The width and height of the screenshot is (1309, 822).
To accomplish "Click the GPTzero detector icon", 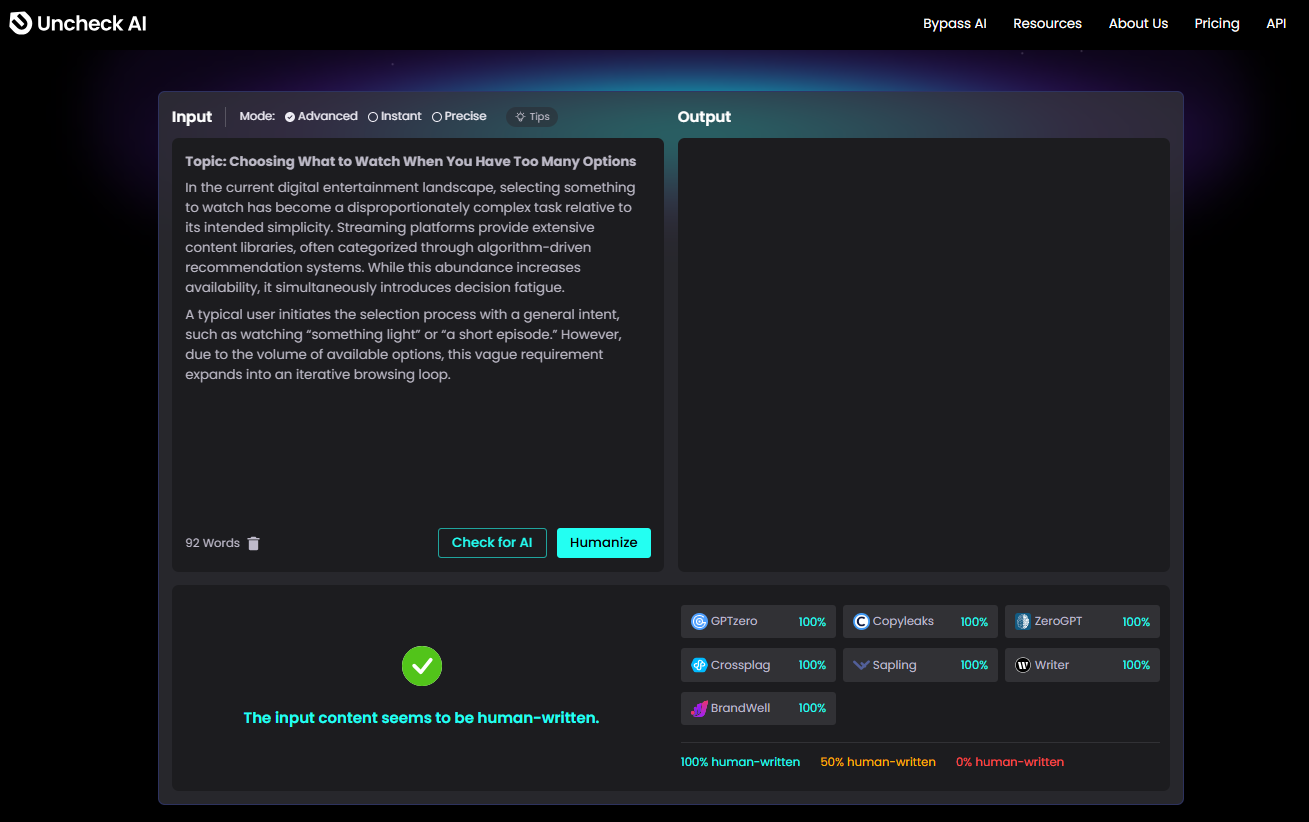I will [x=699, y=622].
